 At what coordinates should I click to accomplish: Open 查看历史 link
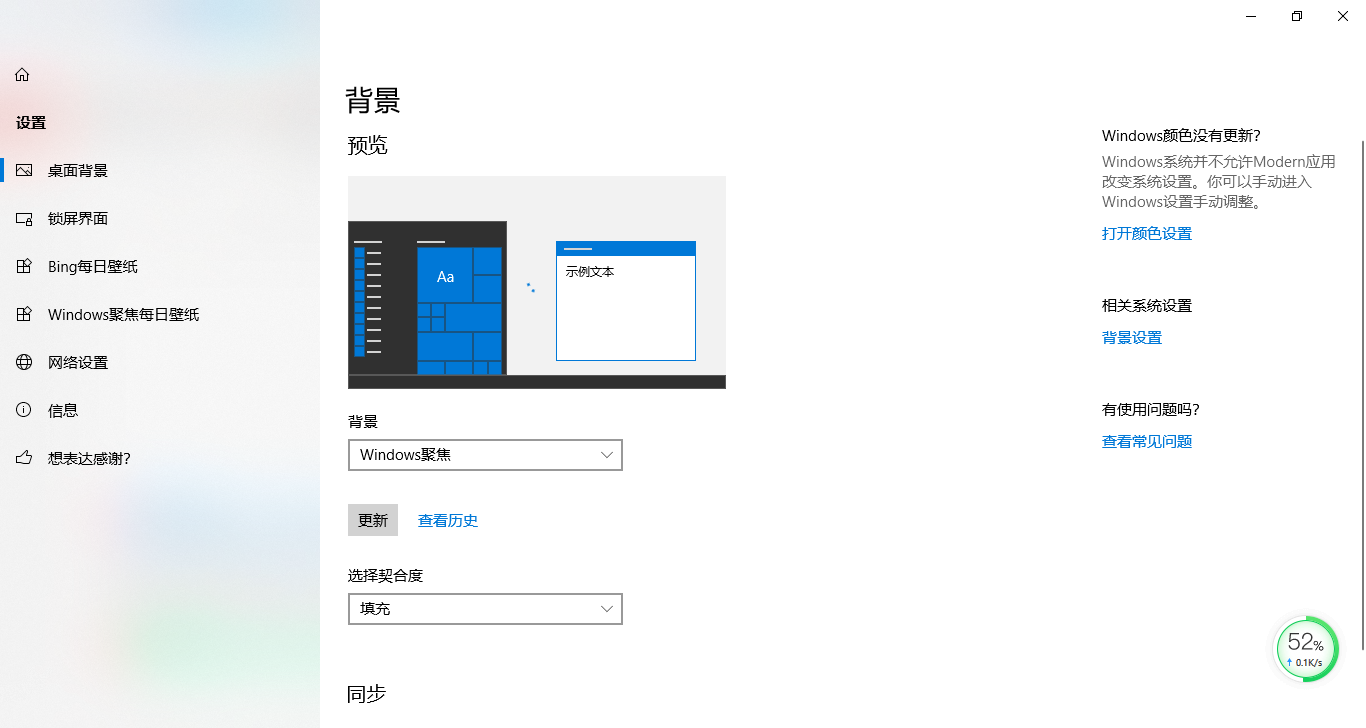point(447,520)
